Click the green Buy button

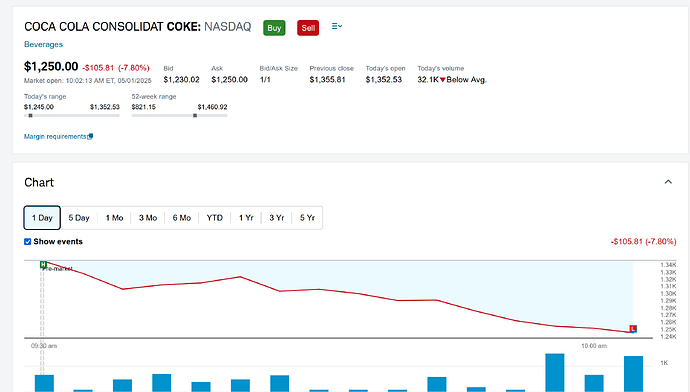[274, 28]
